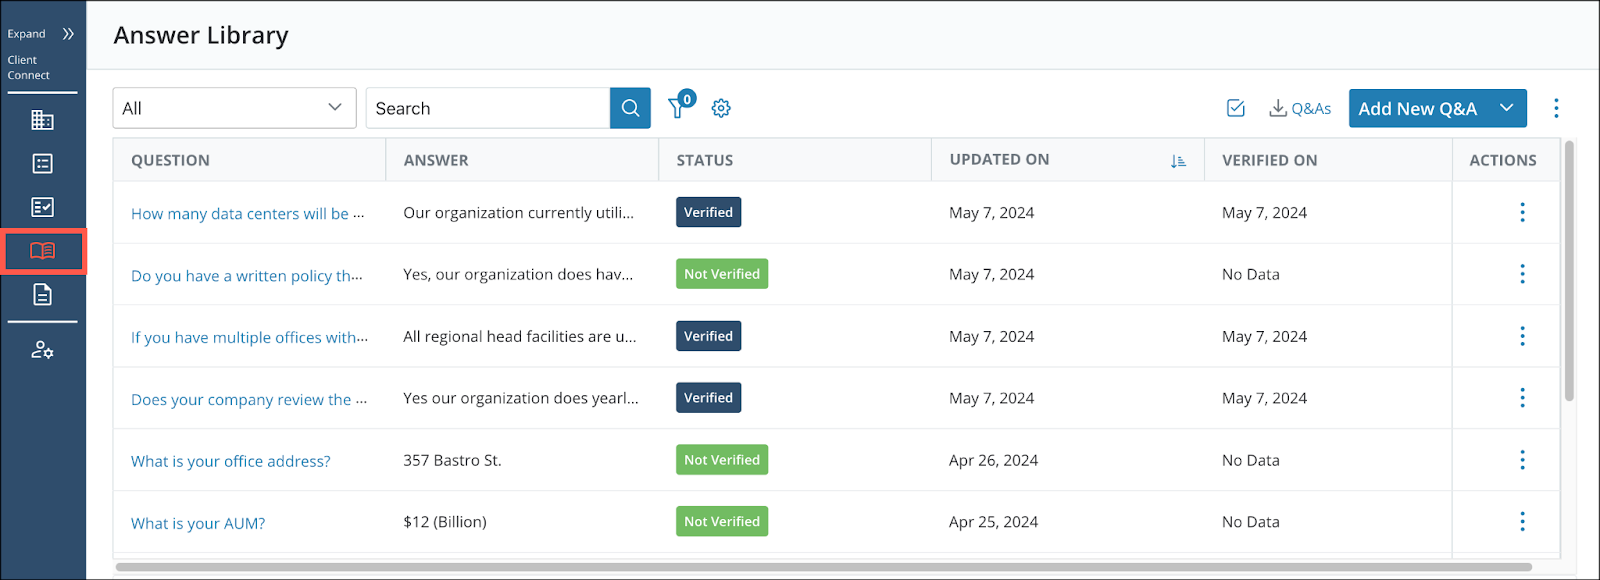Click 'Our organization currently utili...' answer

pos(518,212)
